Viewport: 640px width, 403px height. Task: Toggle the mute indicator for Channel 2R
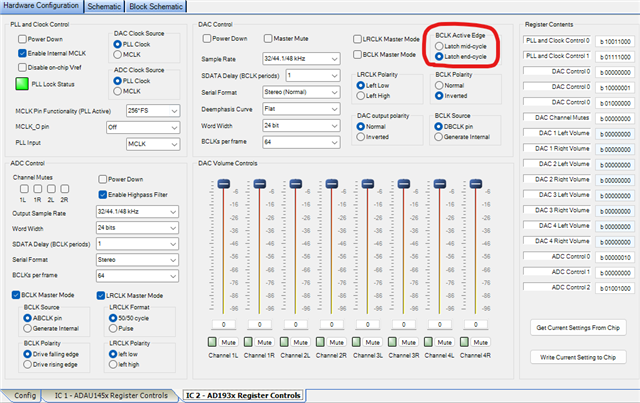tap(320, 342)
